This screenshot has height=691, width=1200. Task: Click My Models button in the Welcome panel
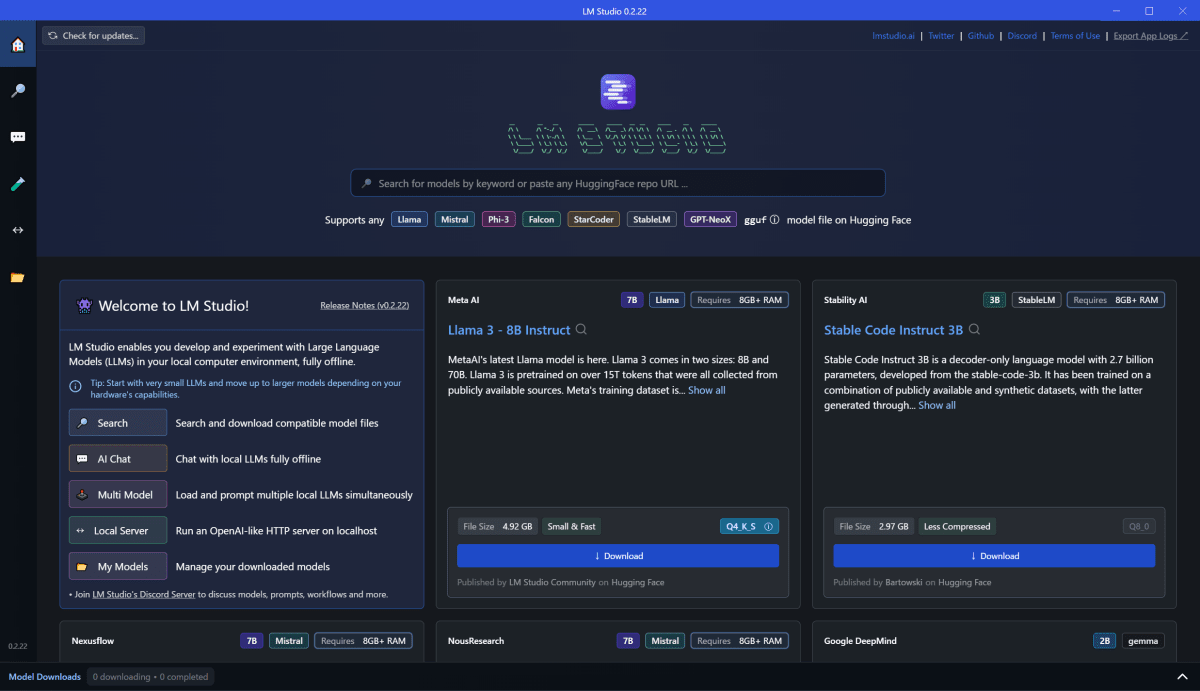coord(118,567)
